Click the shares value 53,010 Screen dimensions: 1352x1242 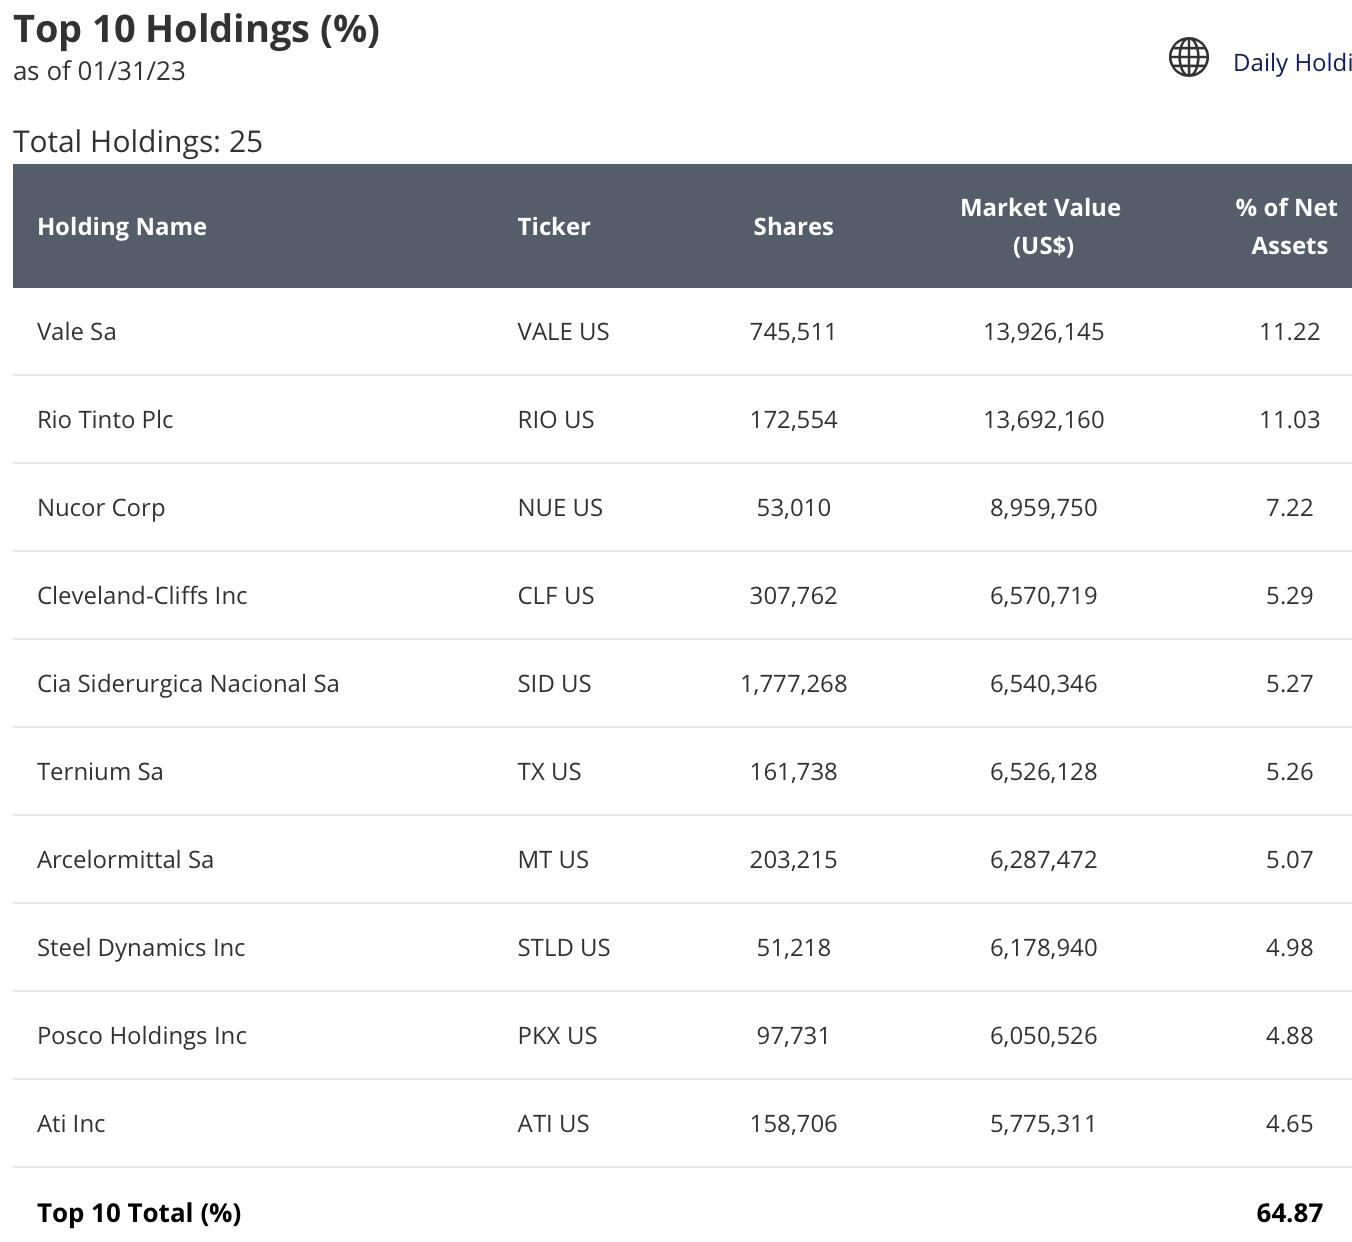tap(793, 507)
